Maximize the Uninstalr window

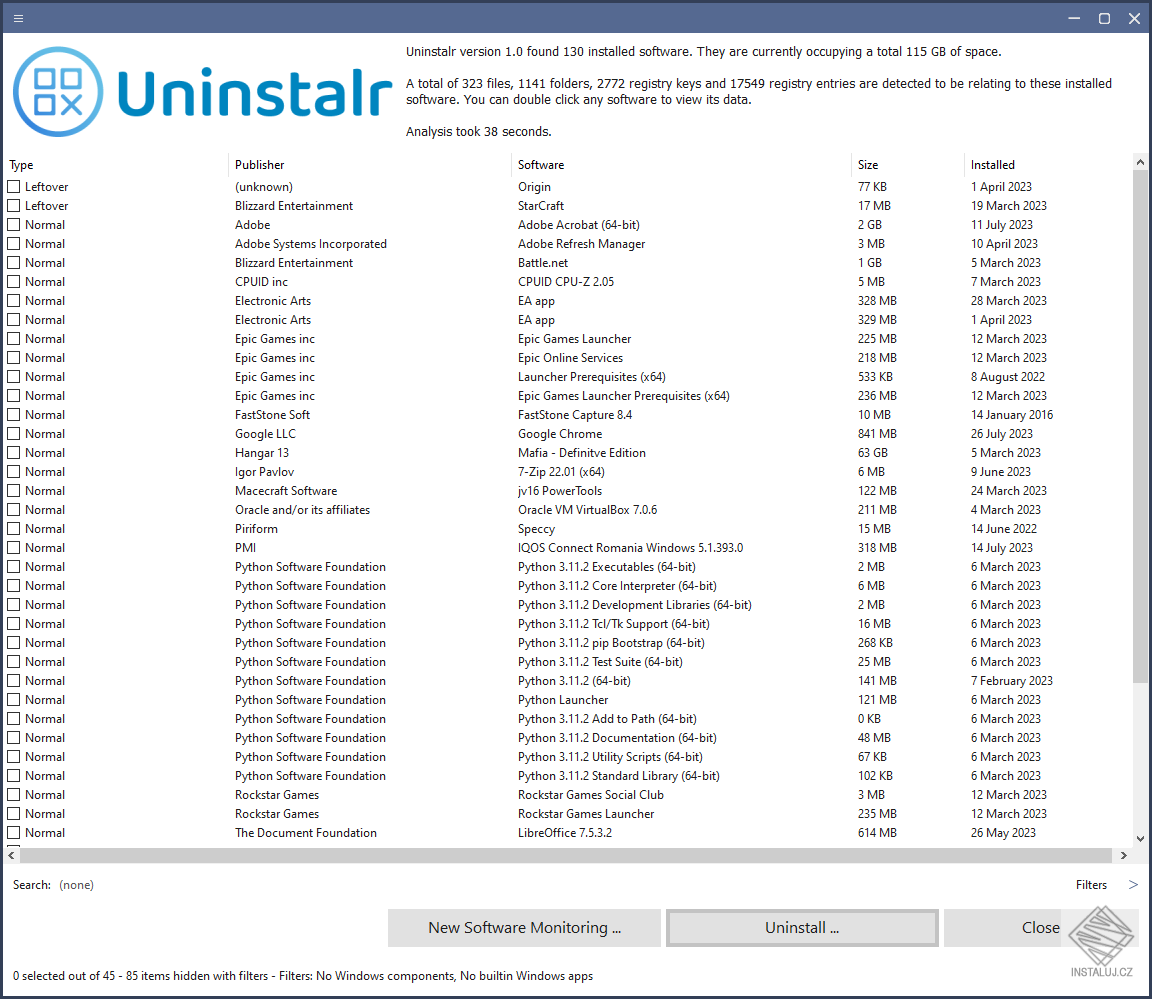pyautogui.click(x=1104, y=18)
